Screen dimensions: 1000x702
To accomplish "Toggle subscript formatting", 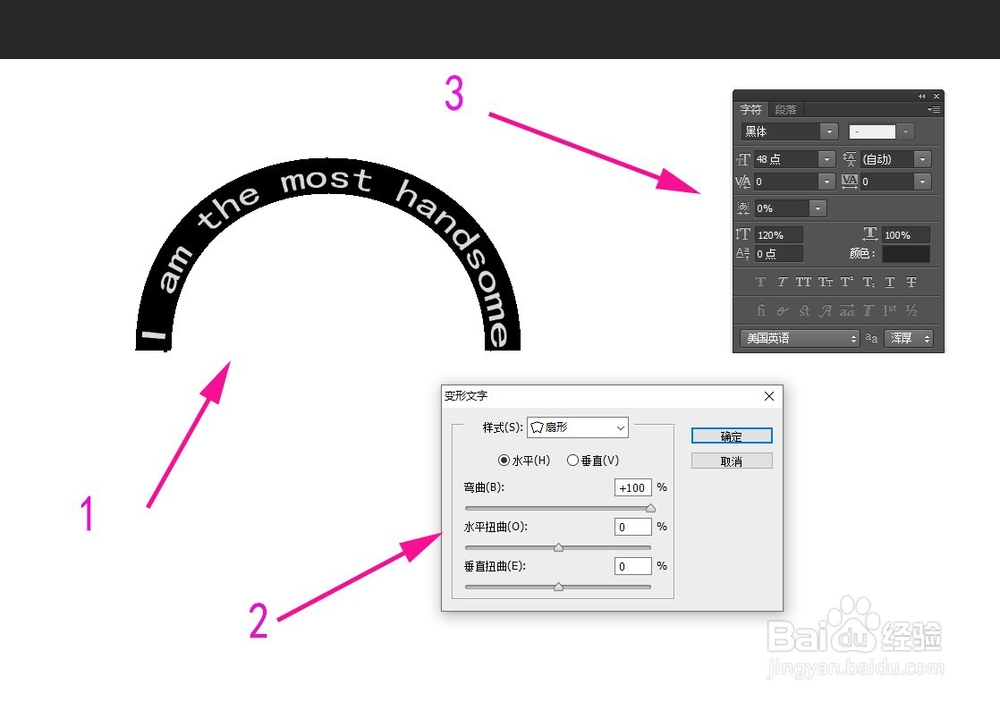I will (868, 281).
